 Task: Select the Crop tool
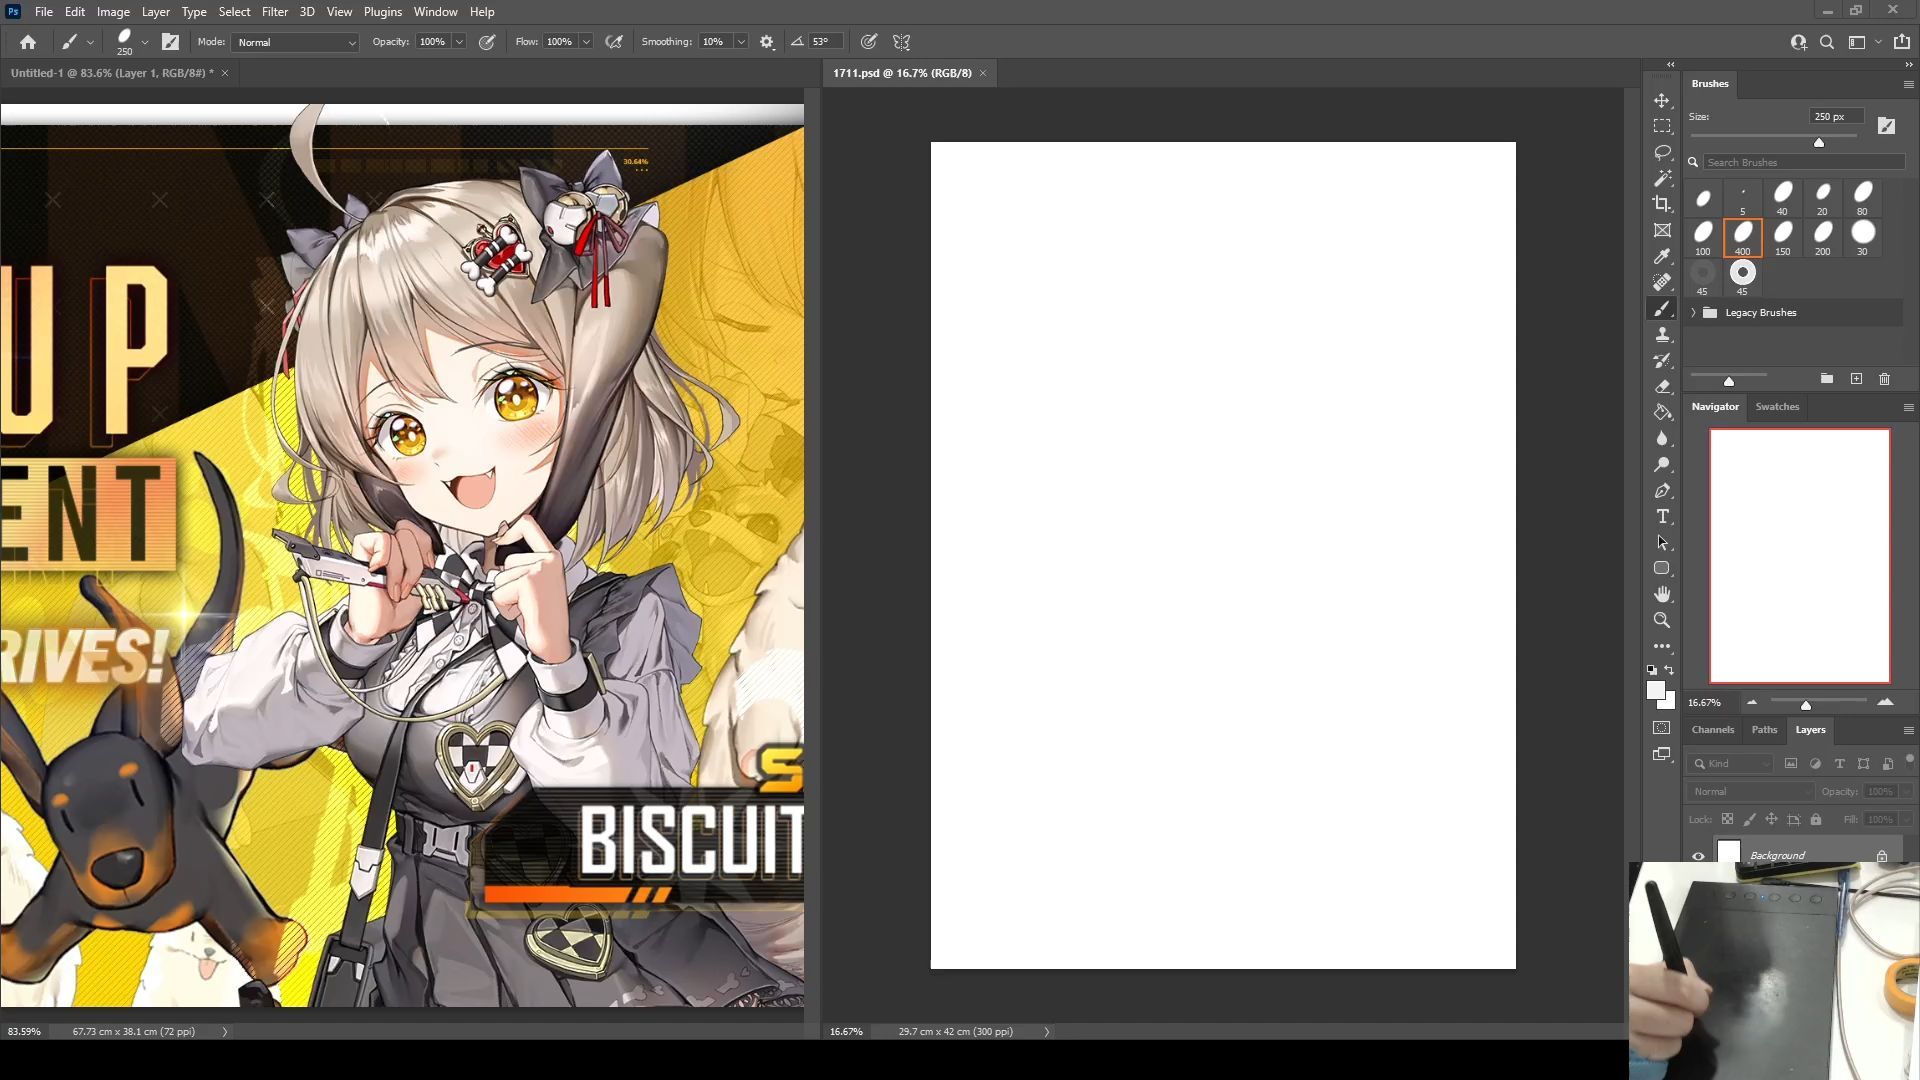point(1662,205)
